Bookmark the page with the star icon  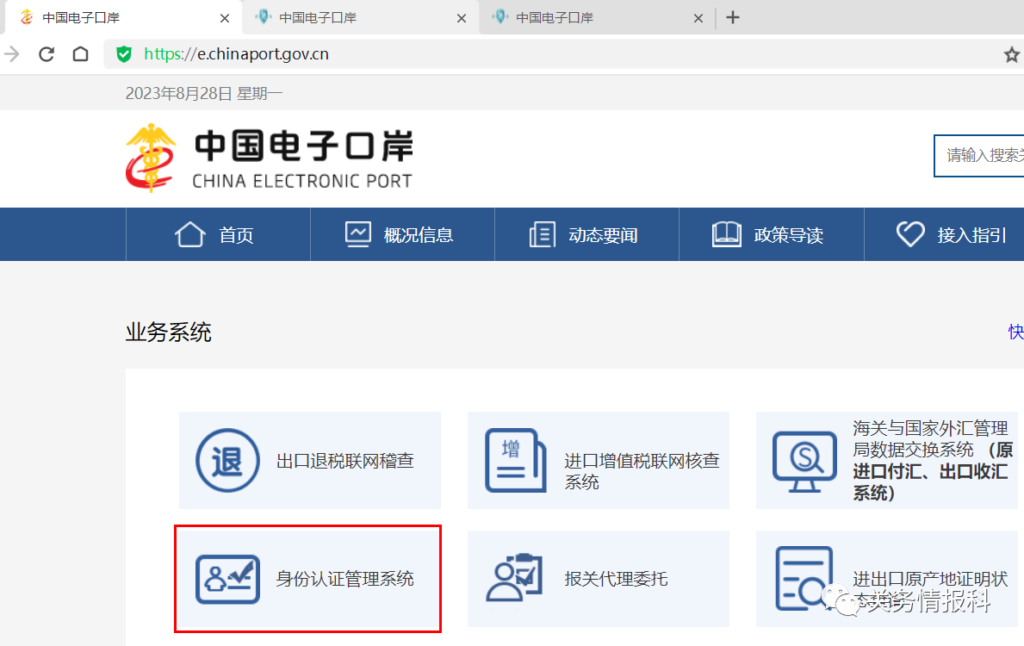pos(1012,55)
